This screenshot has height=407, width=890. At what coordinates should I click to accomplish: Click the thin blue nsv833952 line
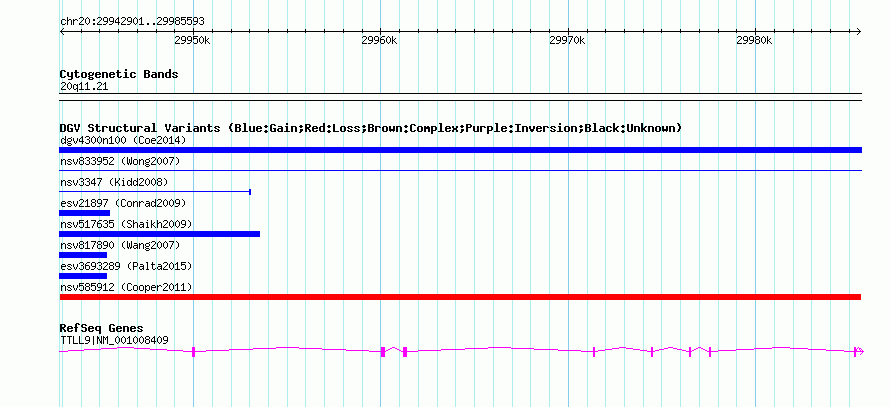coord(460,170)
